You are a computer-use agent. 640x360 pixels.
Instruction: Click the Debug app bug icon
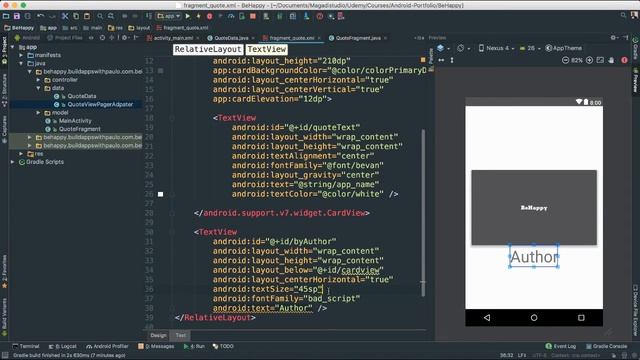[x=209, y=16]
